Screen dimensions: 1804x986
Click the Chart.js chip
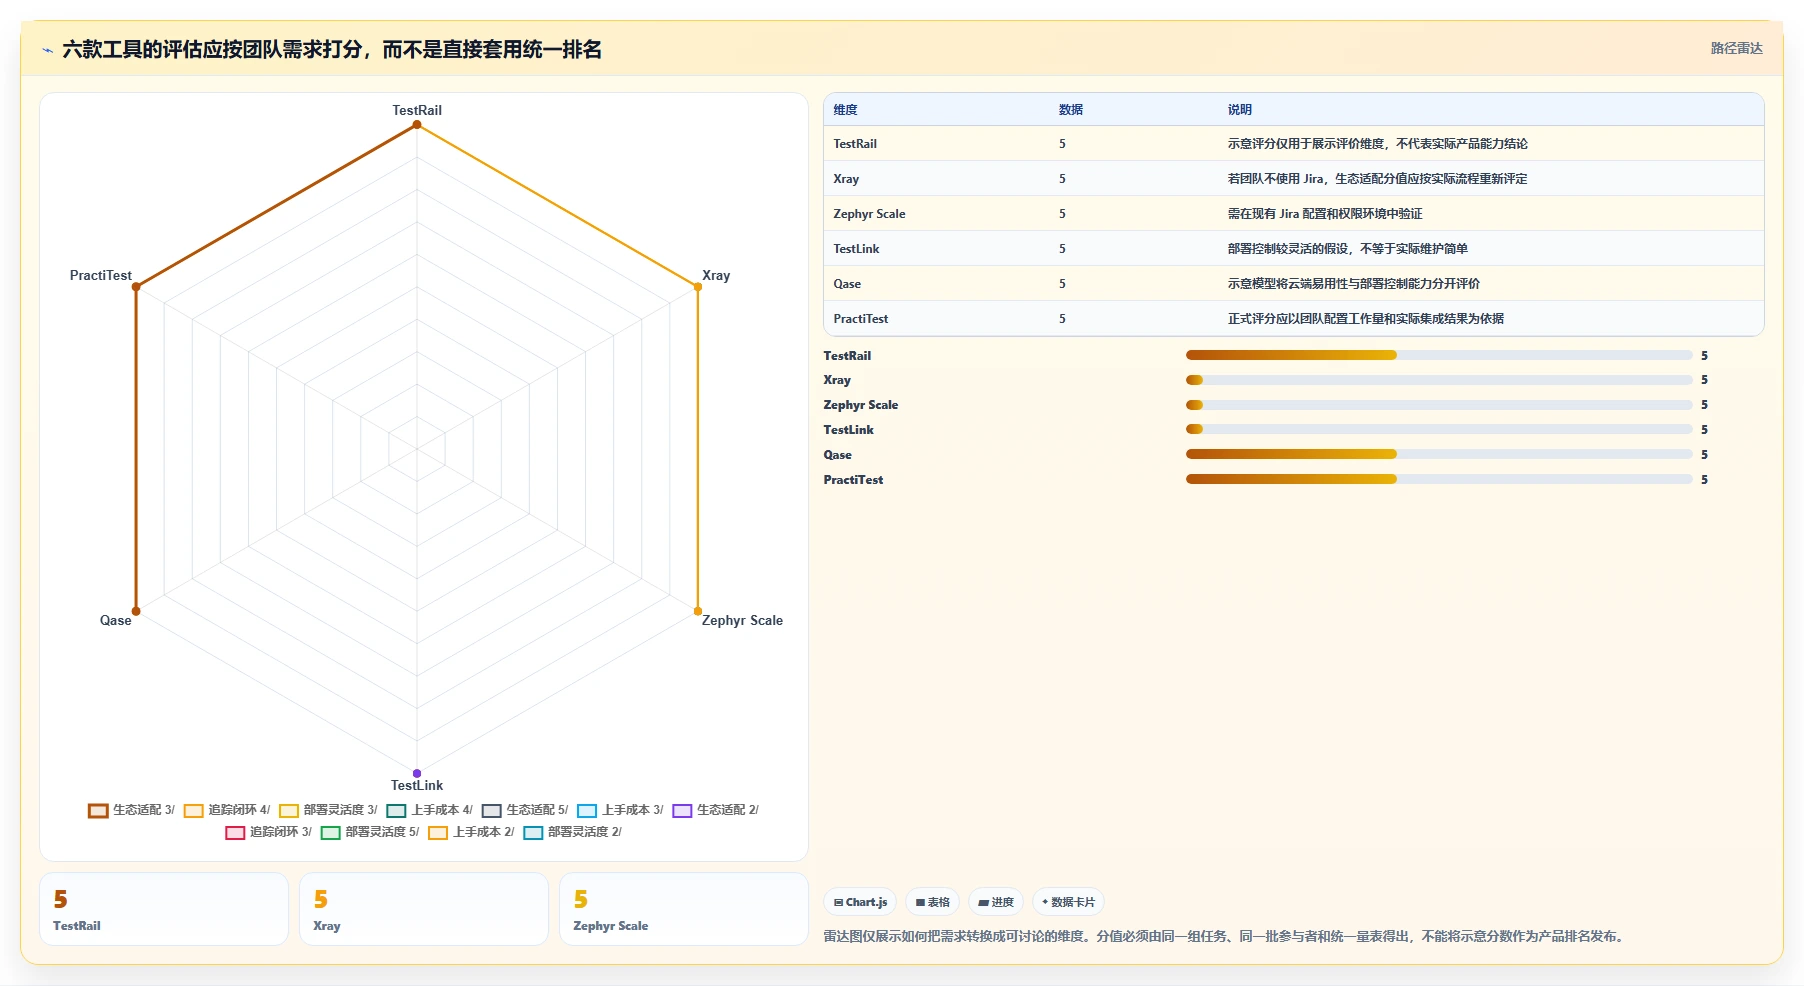(x=860, y=902)
